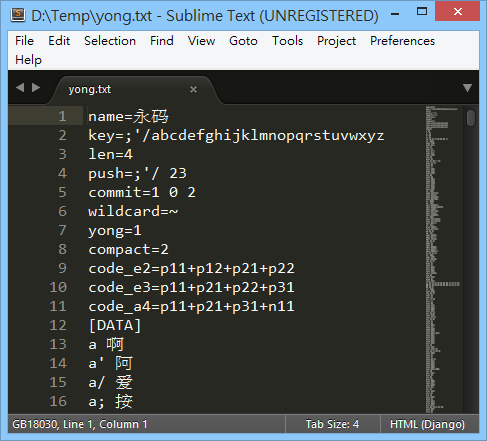Viewport: 487px width, 441px height.
Task: Open the Selection menu
Action: (110, 41)
